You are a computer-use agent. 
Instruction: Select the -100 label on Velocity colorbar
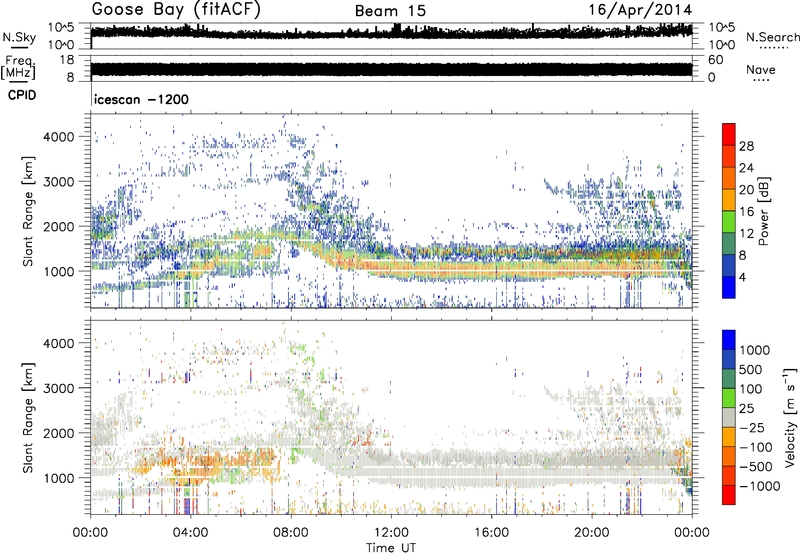(756, 447)
